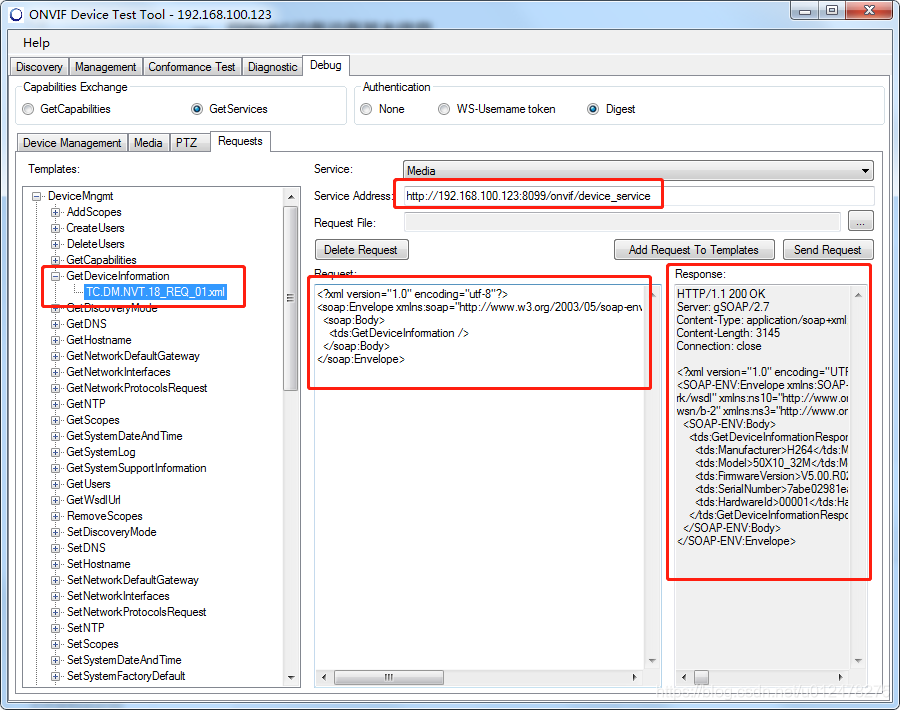Expand the GetCapabilities tree node
The height and width of the screenshot is (710, 900).
[x=56, y=260]
